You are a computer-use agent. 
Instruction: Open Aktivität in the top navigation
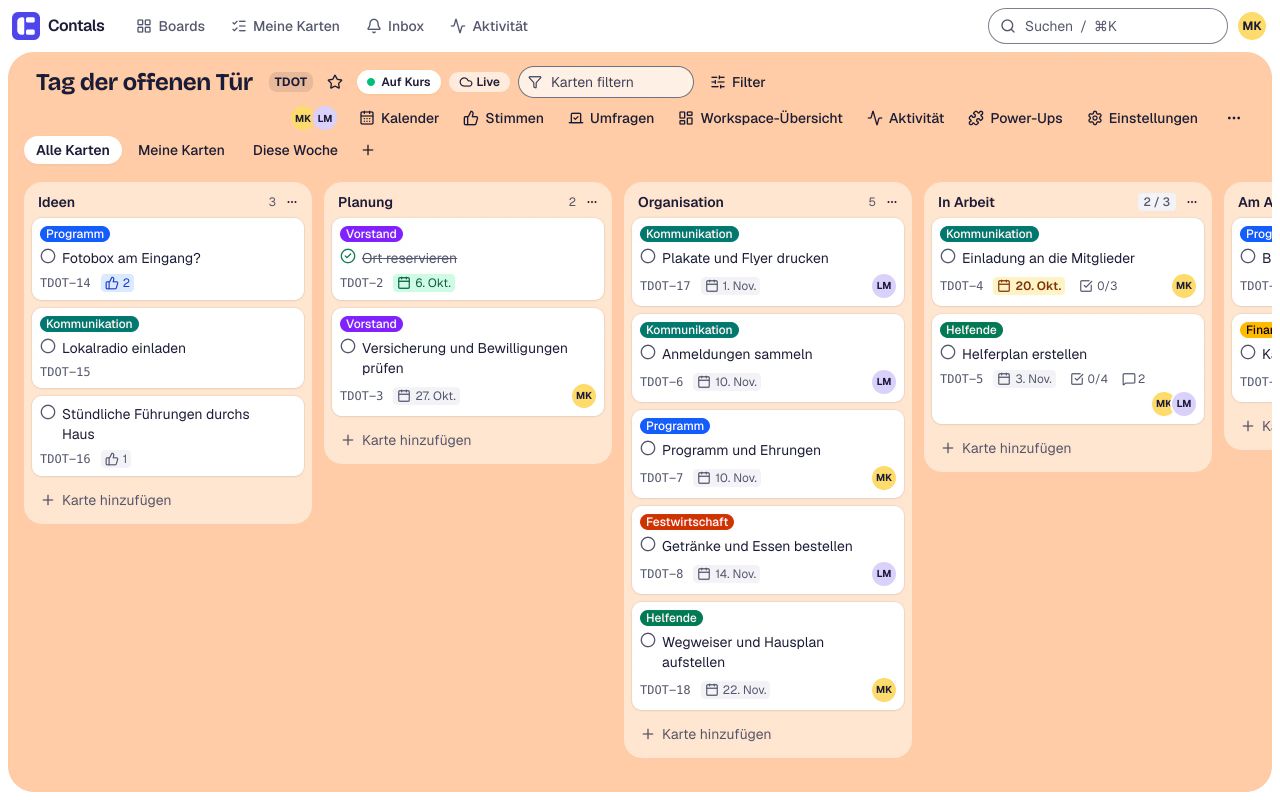pos(489,26)
